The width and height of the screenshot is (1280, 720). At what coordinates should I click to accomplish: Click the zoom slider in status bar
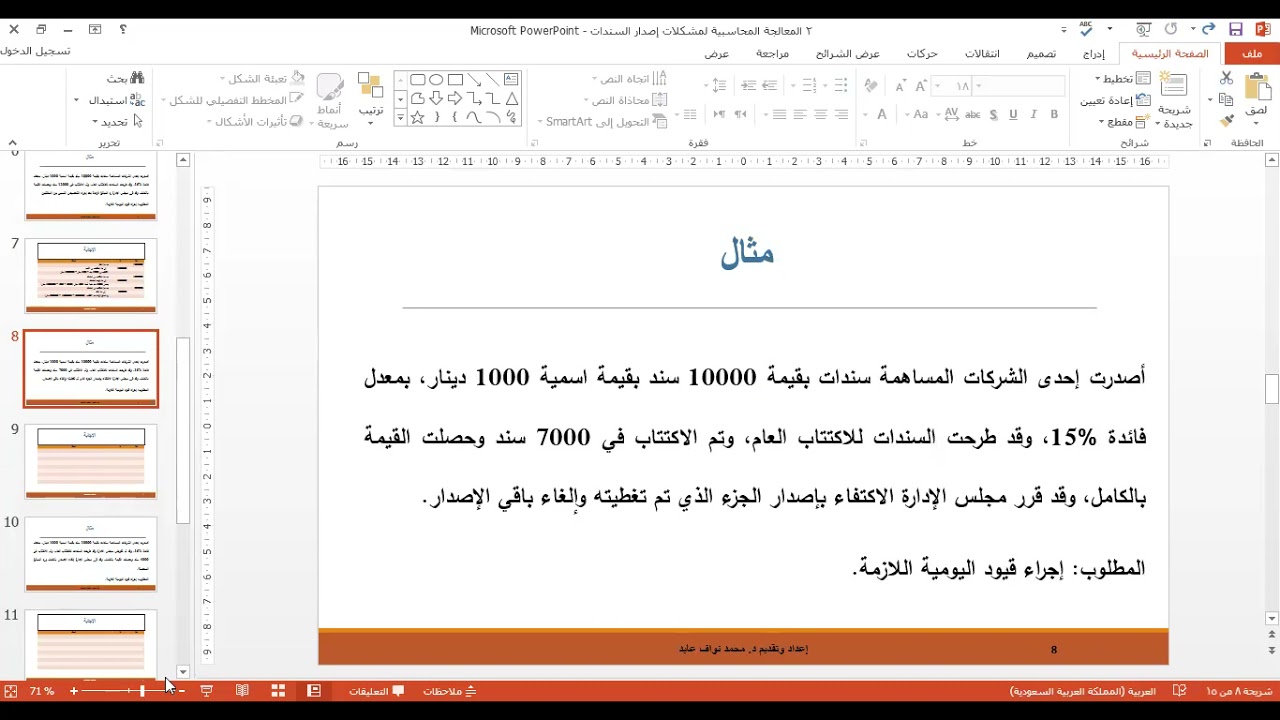point(128,691)
